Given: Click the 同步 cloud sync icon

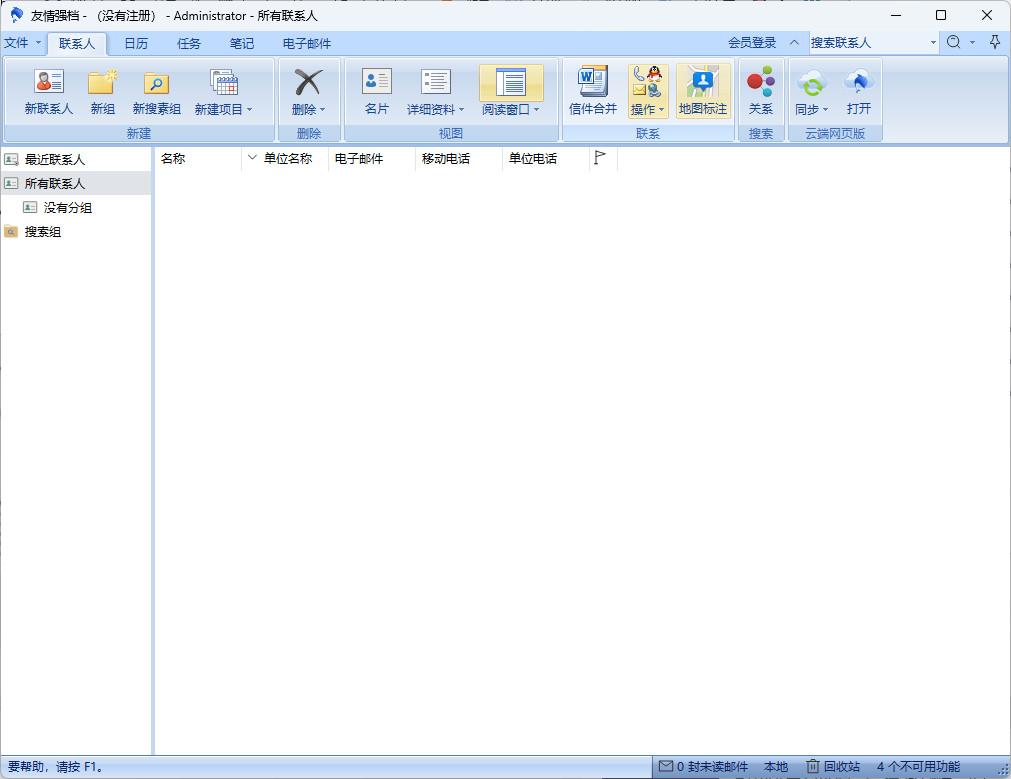Looking at the screenshot, I should [812, 82].
